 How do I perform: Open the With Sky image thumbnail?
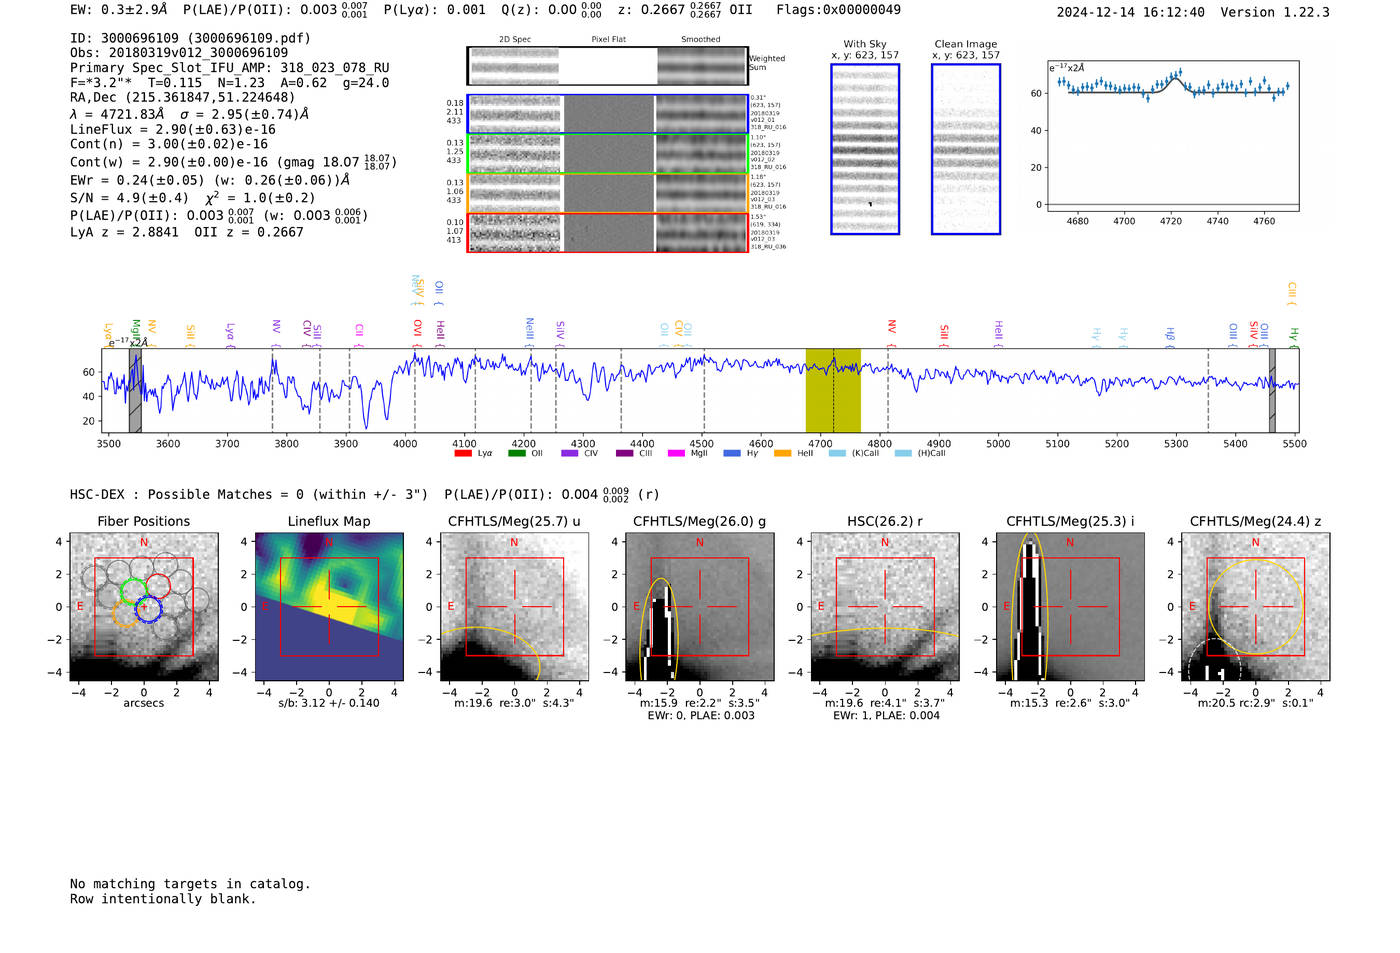pos(865,149)
